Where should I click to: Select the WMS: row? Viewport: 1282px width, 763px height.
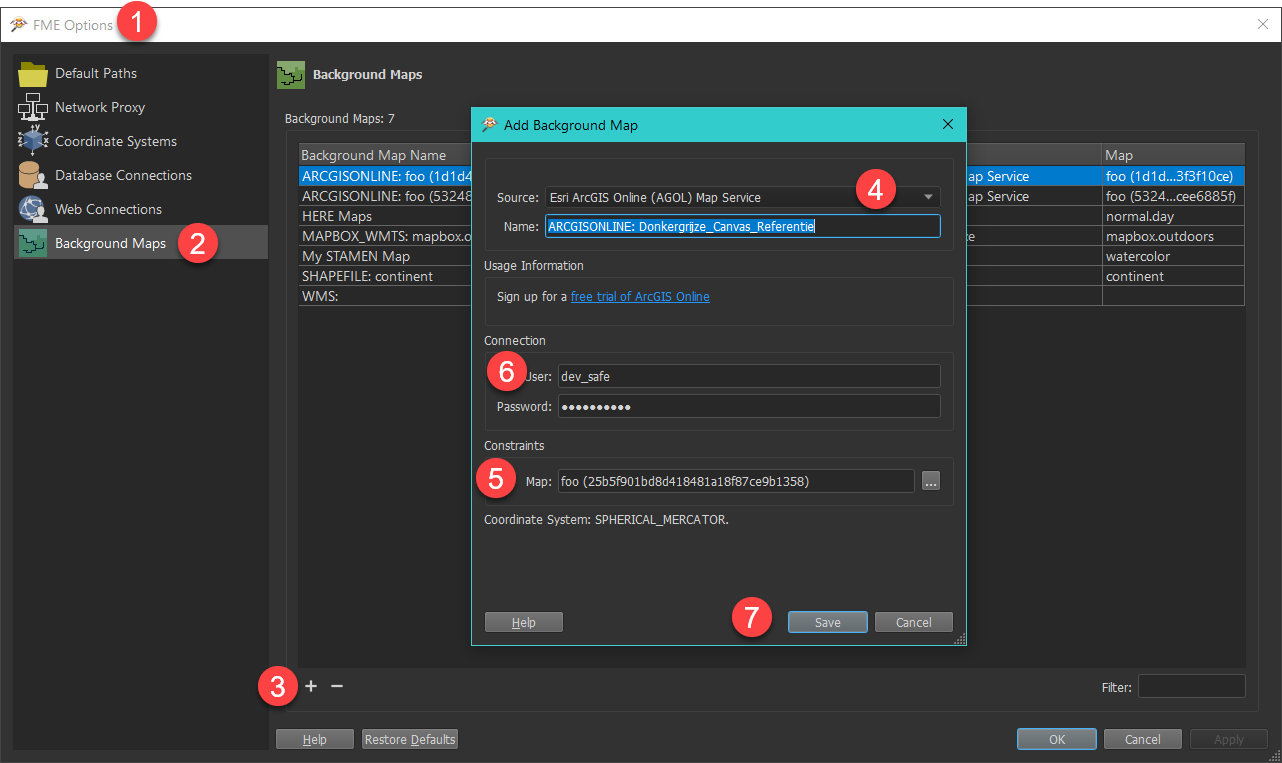385,296
